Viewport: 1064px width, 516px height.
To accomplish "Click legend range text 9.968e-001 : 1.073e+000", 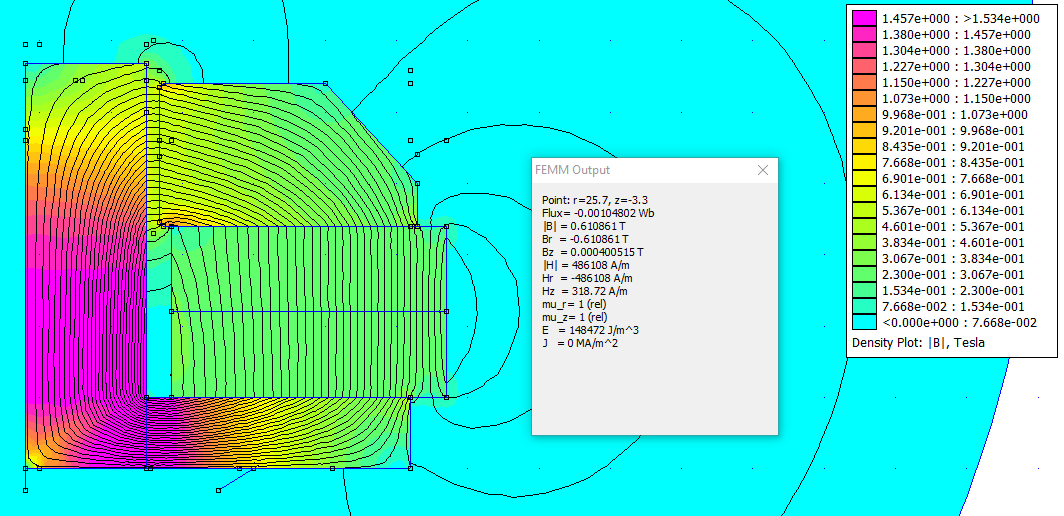I will pos(954,115).
